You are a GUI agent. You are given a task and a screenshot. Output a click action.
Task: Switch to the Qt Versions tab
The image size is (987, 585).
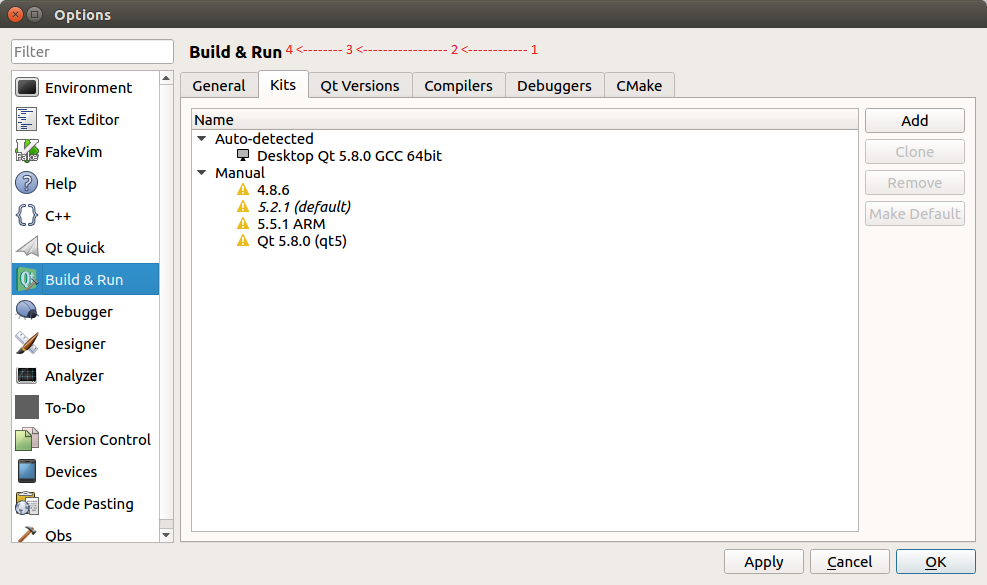pos(360,86)
